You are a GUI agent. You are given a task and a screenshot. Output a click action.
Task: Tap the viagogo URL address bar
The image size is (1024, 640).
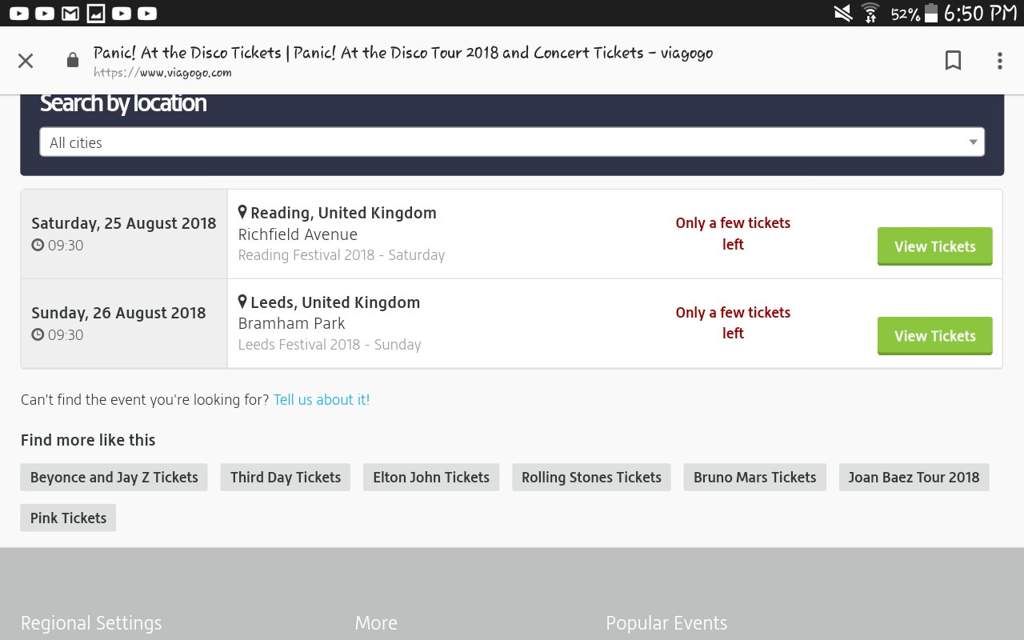(403, 61)
